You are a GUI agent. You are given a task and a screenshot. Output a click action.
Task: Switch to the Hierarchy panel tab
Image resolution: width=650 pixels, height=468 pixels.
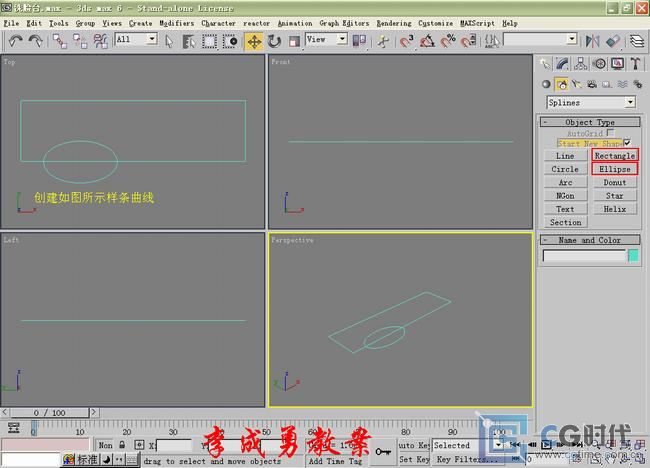pos(580,64)
